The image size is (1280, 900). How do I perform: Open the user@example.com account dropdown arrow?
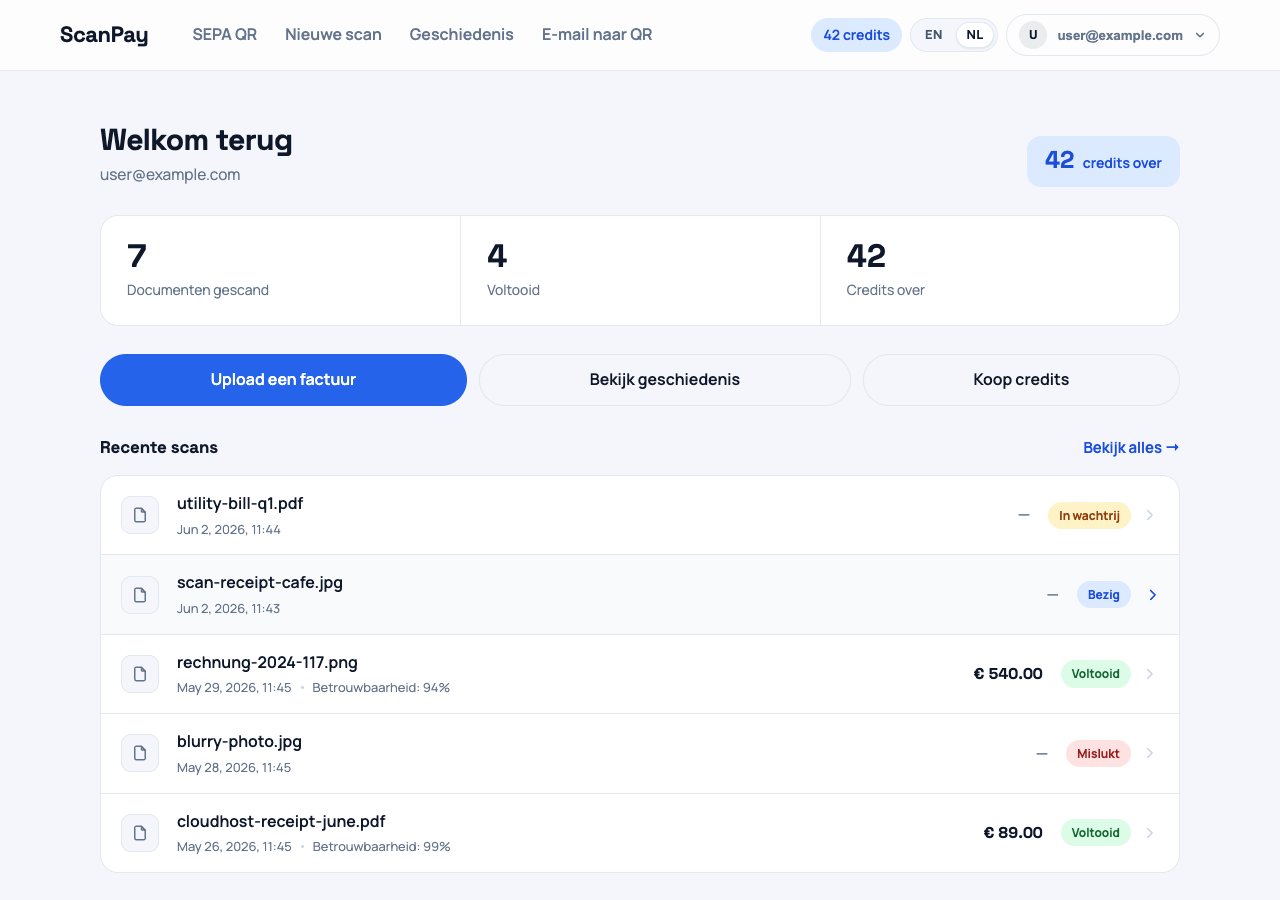pyautogui.click(x=1200, y=35)
